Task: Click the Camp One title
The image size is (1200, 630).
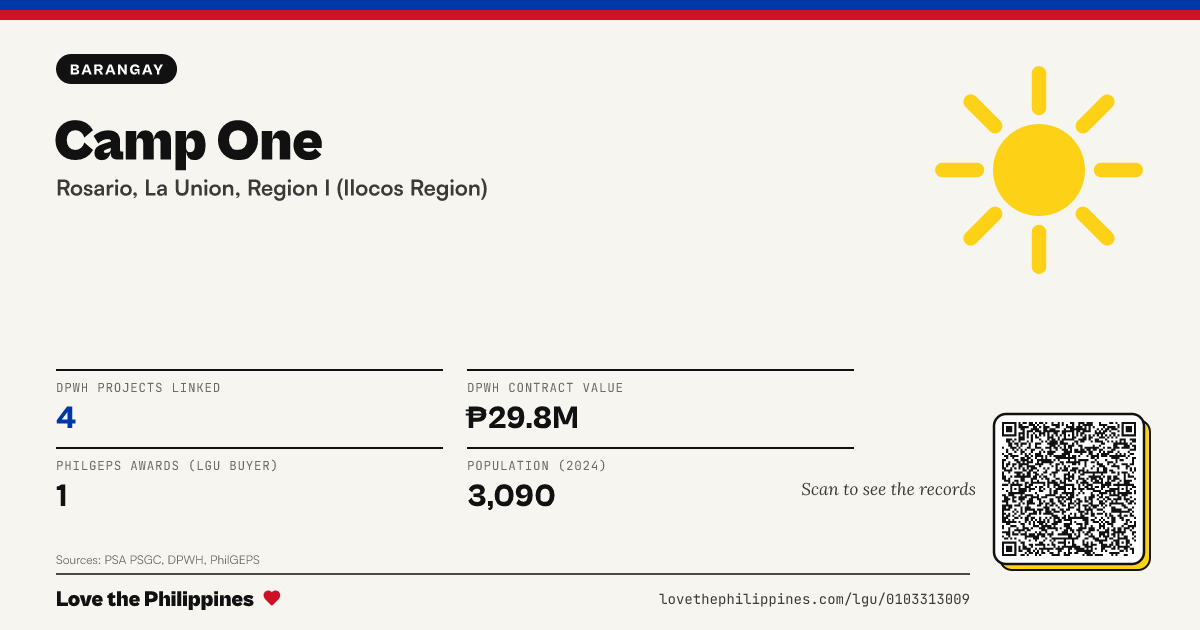Action: 189,141
